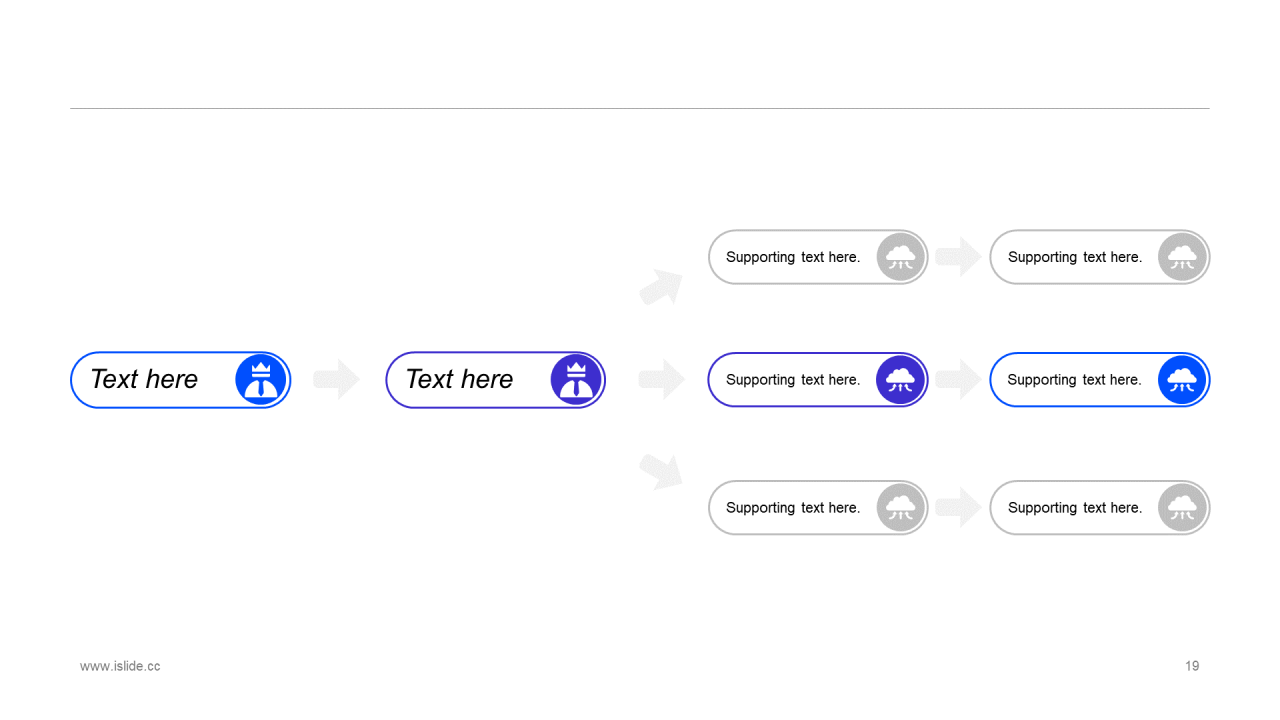1280x720 pixels.
Task: Click the 'Text here' label in blue pill
Action: [144, 380]
